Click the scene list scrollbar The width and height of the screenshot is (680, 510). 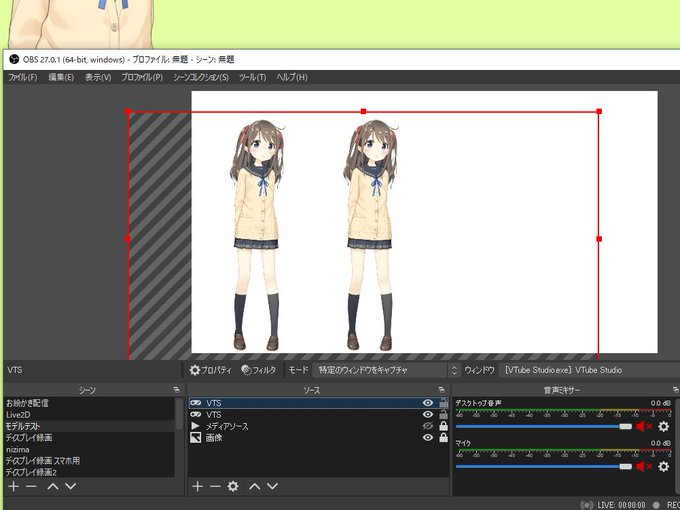tap(179, 414)
